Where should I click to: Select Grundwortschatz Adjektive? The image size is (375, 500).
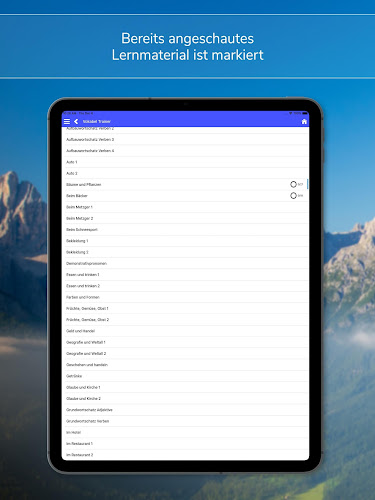185,410
